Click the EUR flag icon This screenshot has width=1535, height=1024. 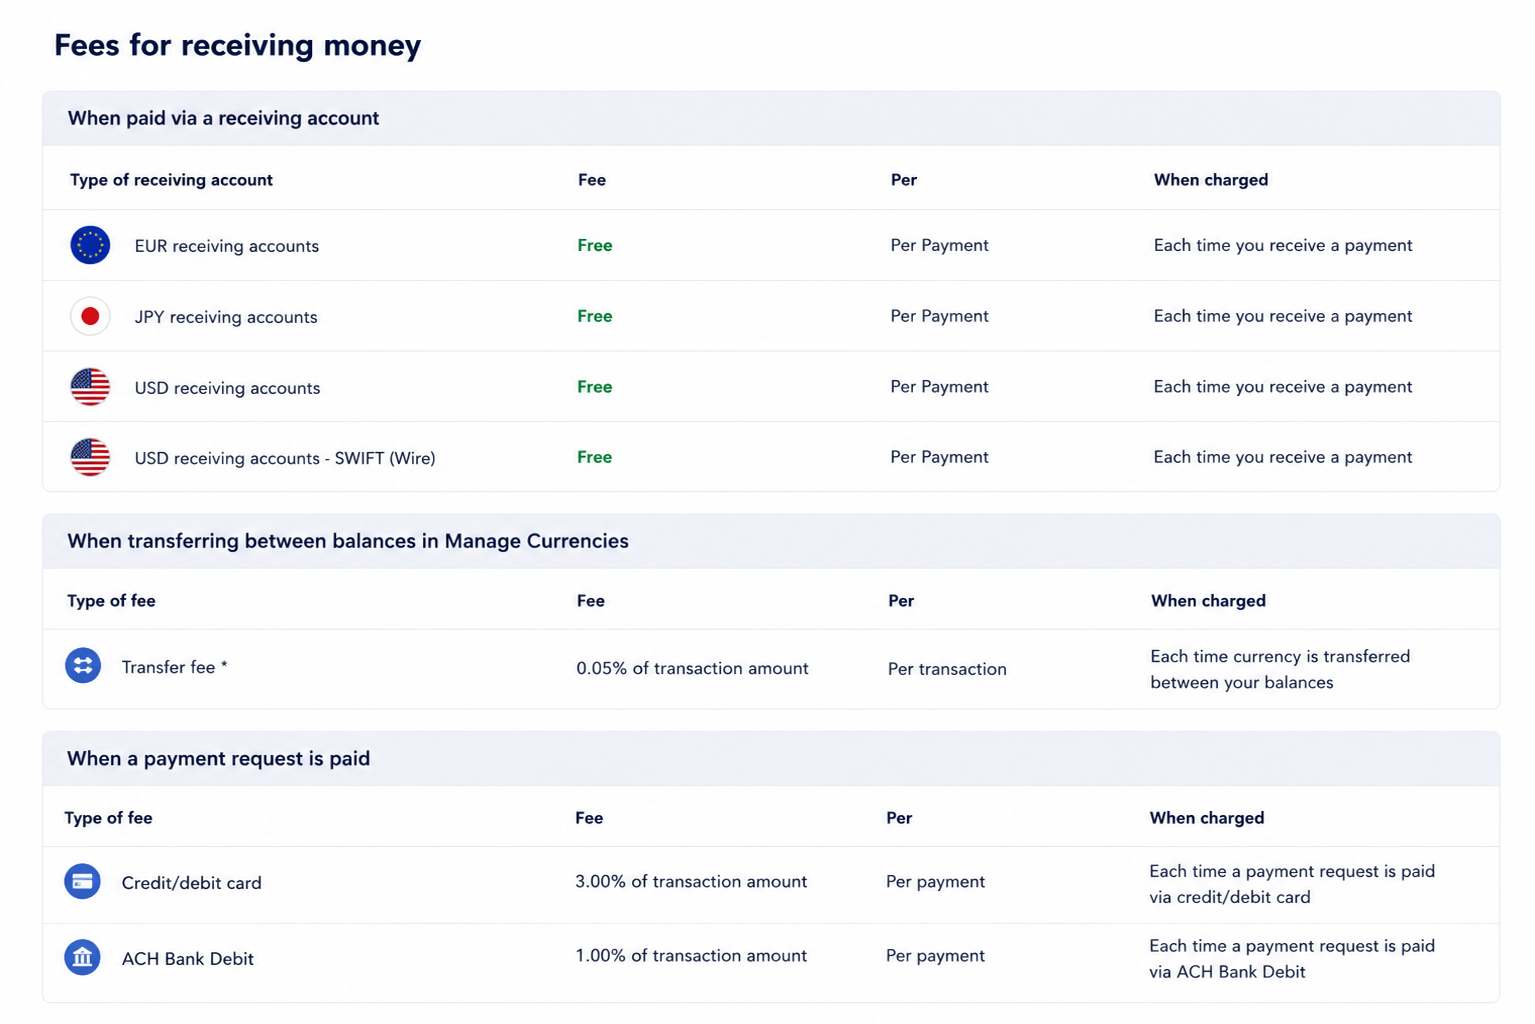tap(90, 245)
